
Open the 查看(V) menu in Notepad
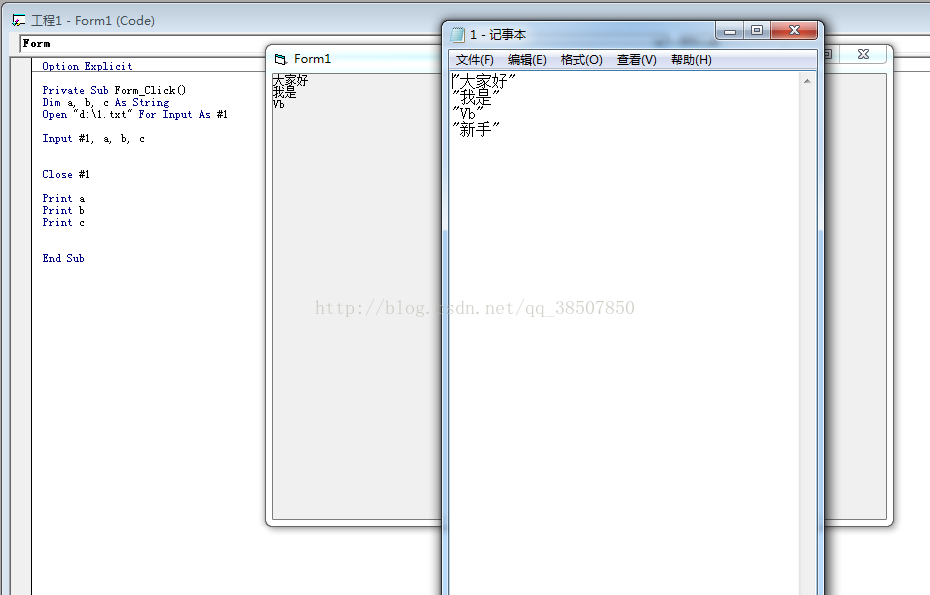[x=636, y=60]
